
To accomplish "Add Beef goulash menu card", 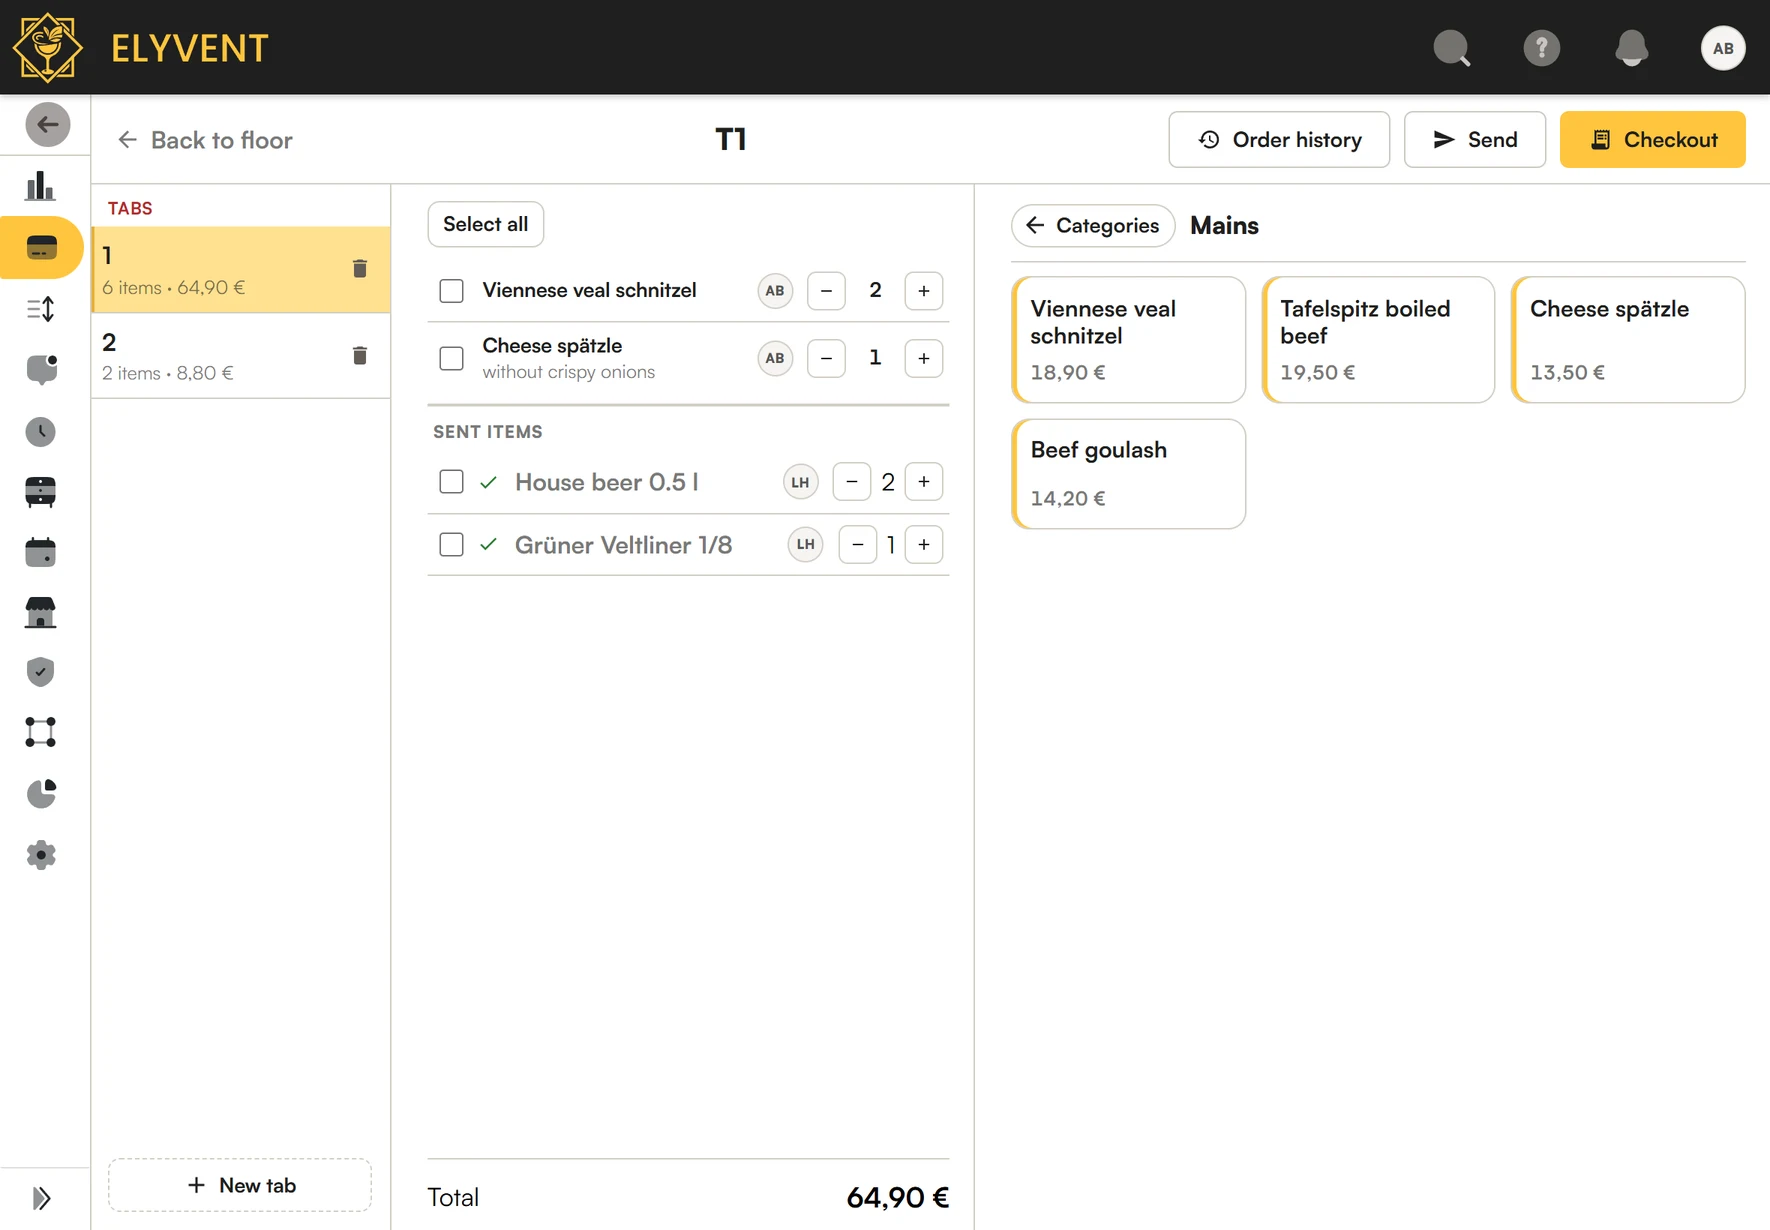I will coord(1128,474).
